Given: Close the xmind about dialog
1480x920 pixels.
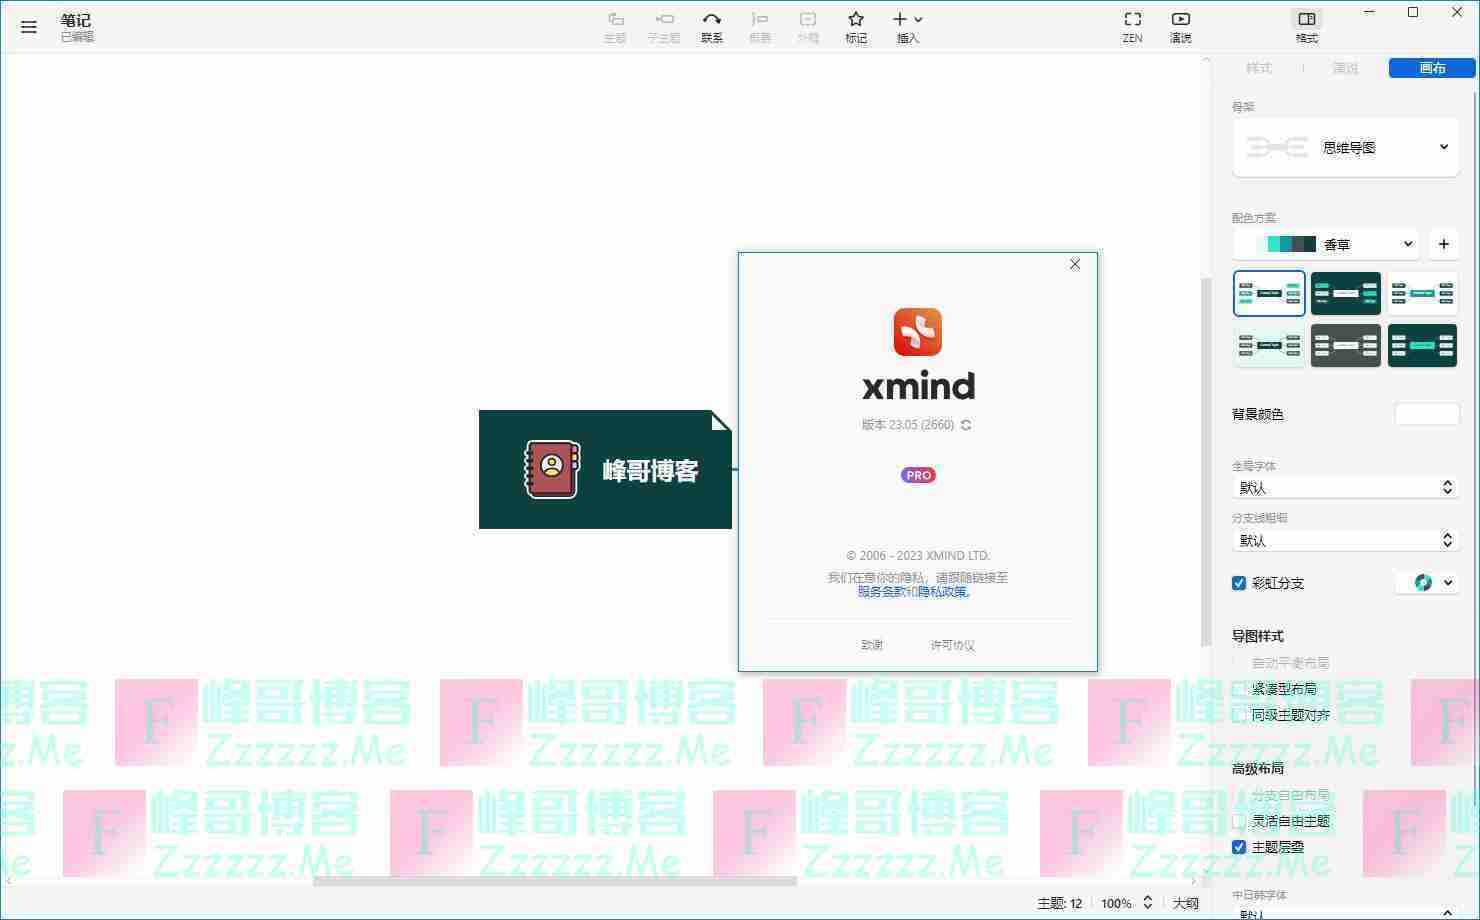Looking at the screenshot, I should (1075, 264).
